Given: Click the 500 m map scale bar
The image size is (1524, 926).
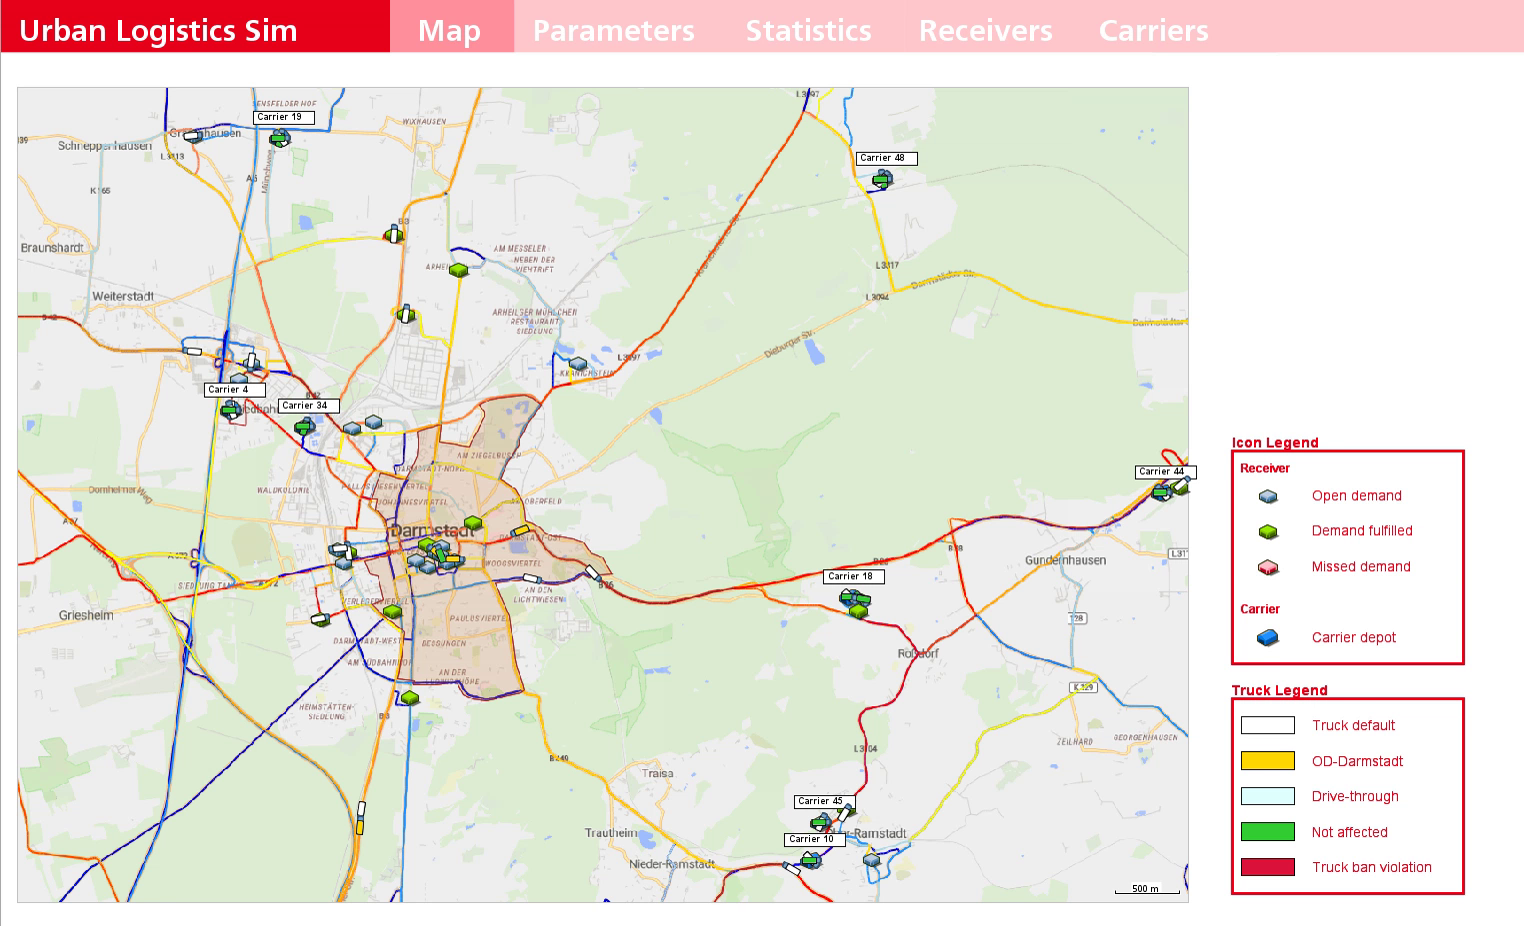Looking at the screenshot, I should pos(1147,889).
